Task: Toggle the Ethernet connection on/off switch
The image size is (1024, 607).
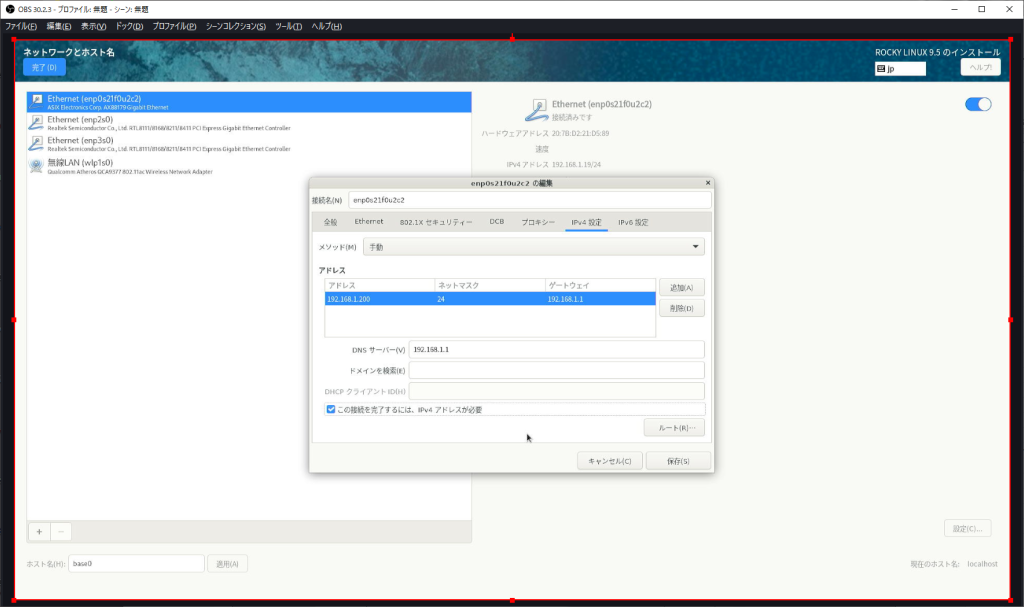Action: 977,105
